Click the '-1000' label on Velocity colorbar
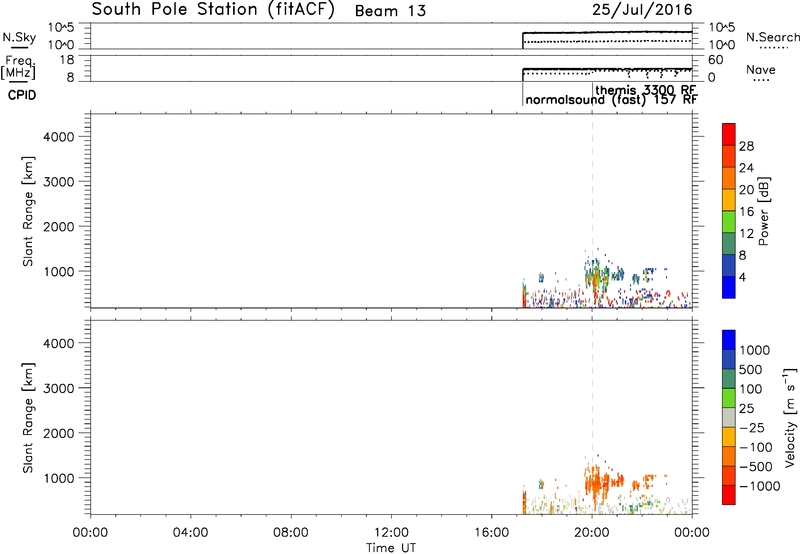Screen dimensions: 800x554 click(x=760, y=486)
